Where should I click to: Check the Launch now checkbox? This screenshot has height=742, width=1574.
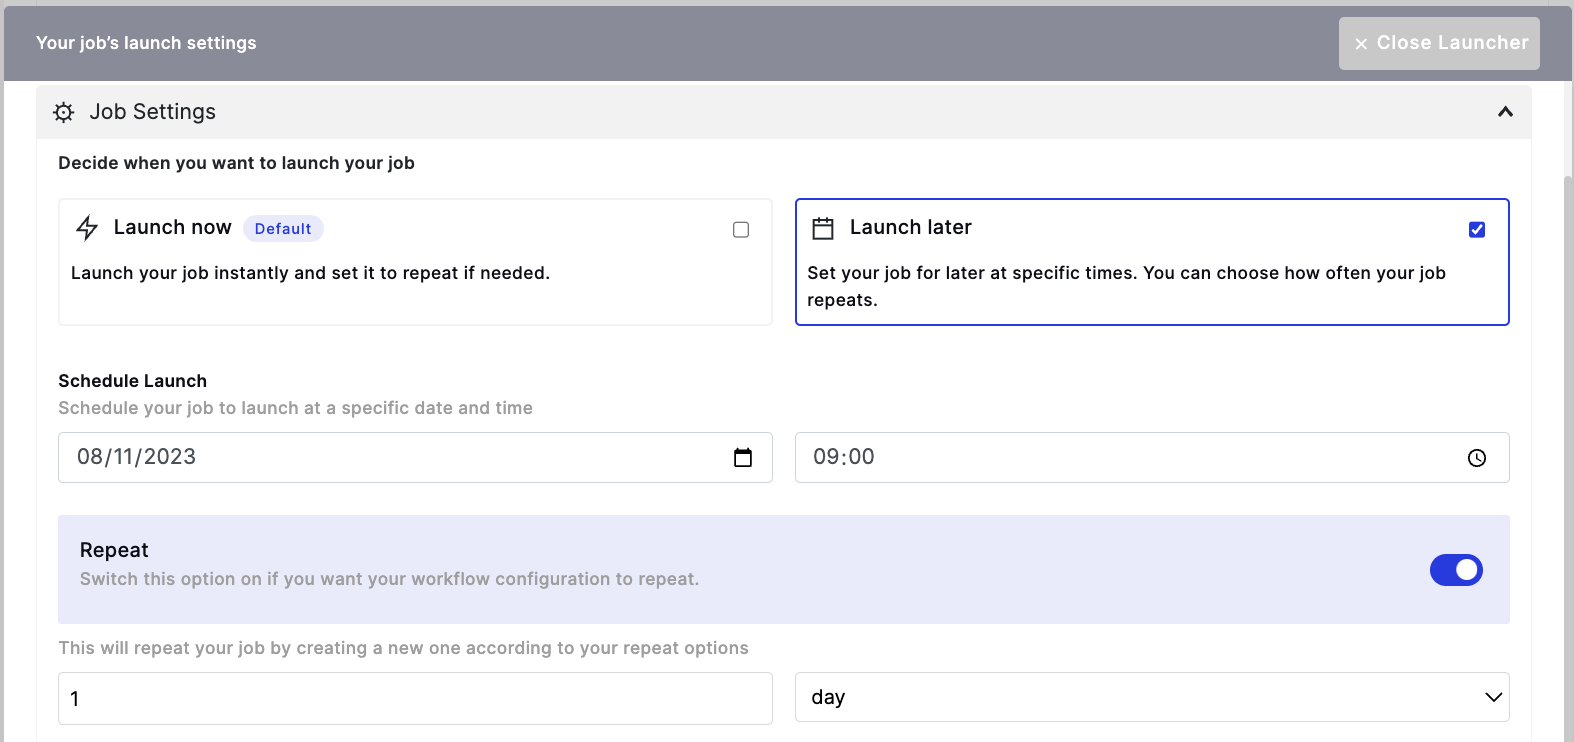(x=741, y=230)
